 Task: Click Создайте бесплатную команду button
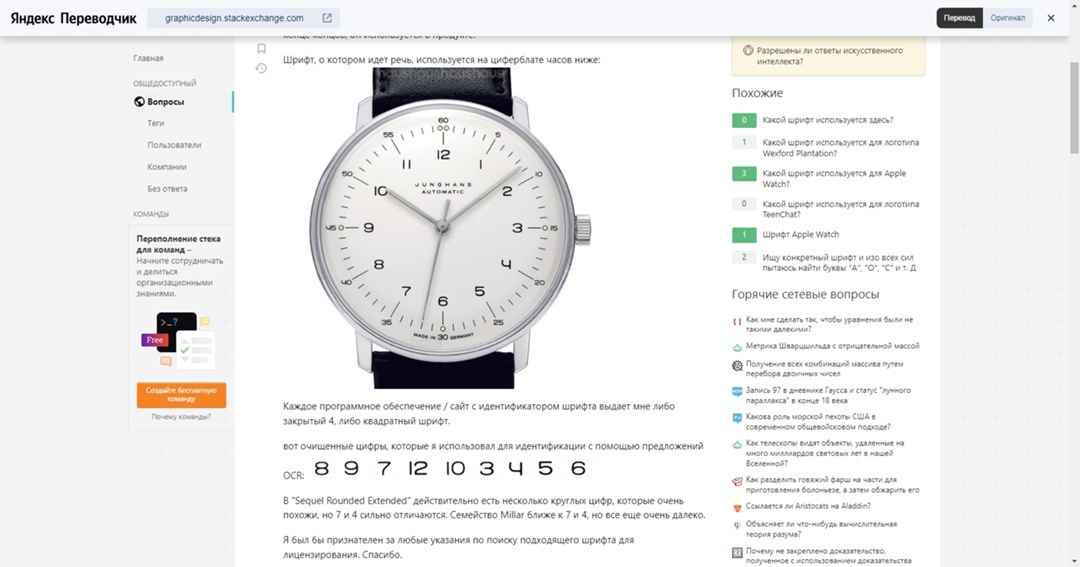coord(181,395)
